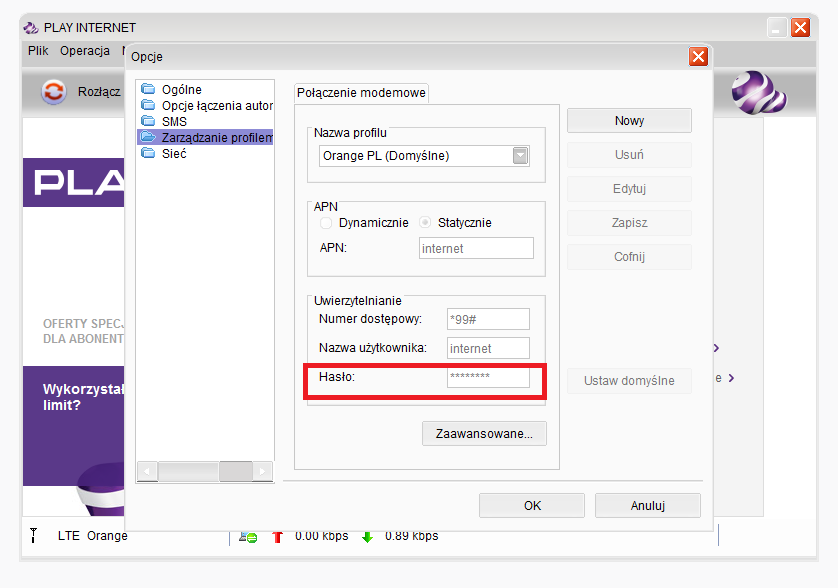Click the Sieć folder icon
Image resolution: width=838 pixels, height=588 pixels.
pos(148,153)
